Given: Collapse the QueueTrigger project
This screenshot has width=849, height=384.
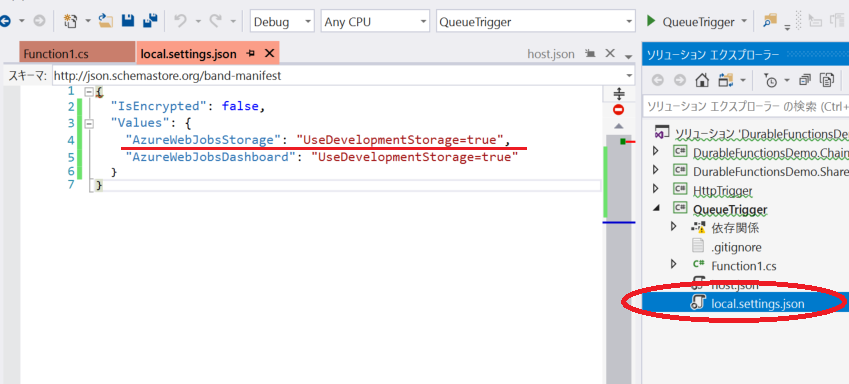Looking at the screenshot, I should coord(656,207).
